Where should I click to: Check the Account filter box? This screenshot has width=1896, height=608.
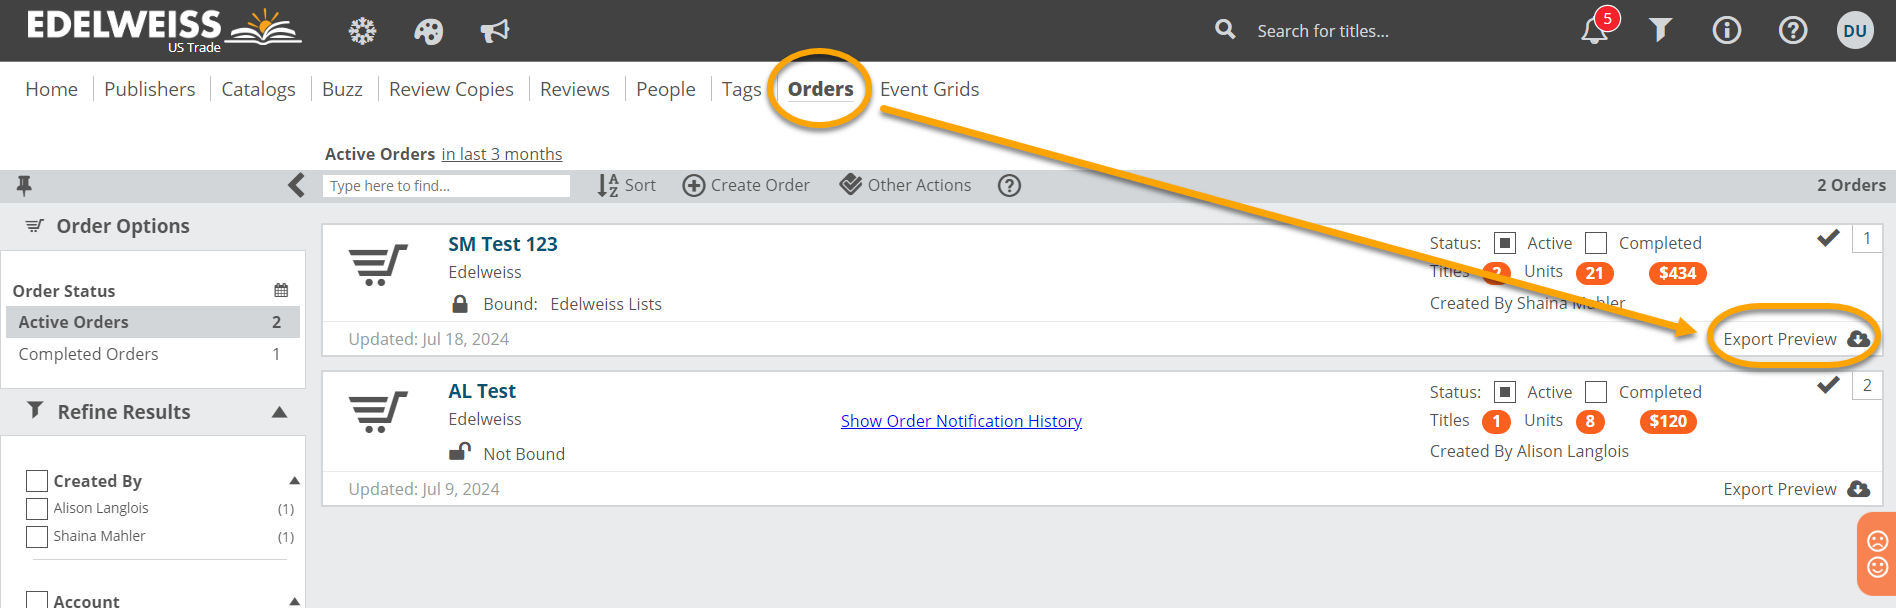[x=37, y=600]
